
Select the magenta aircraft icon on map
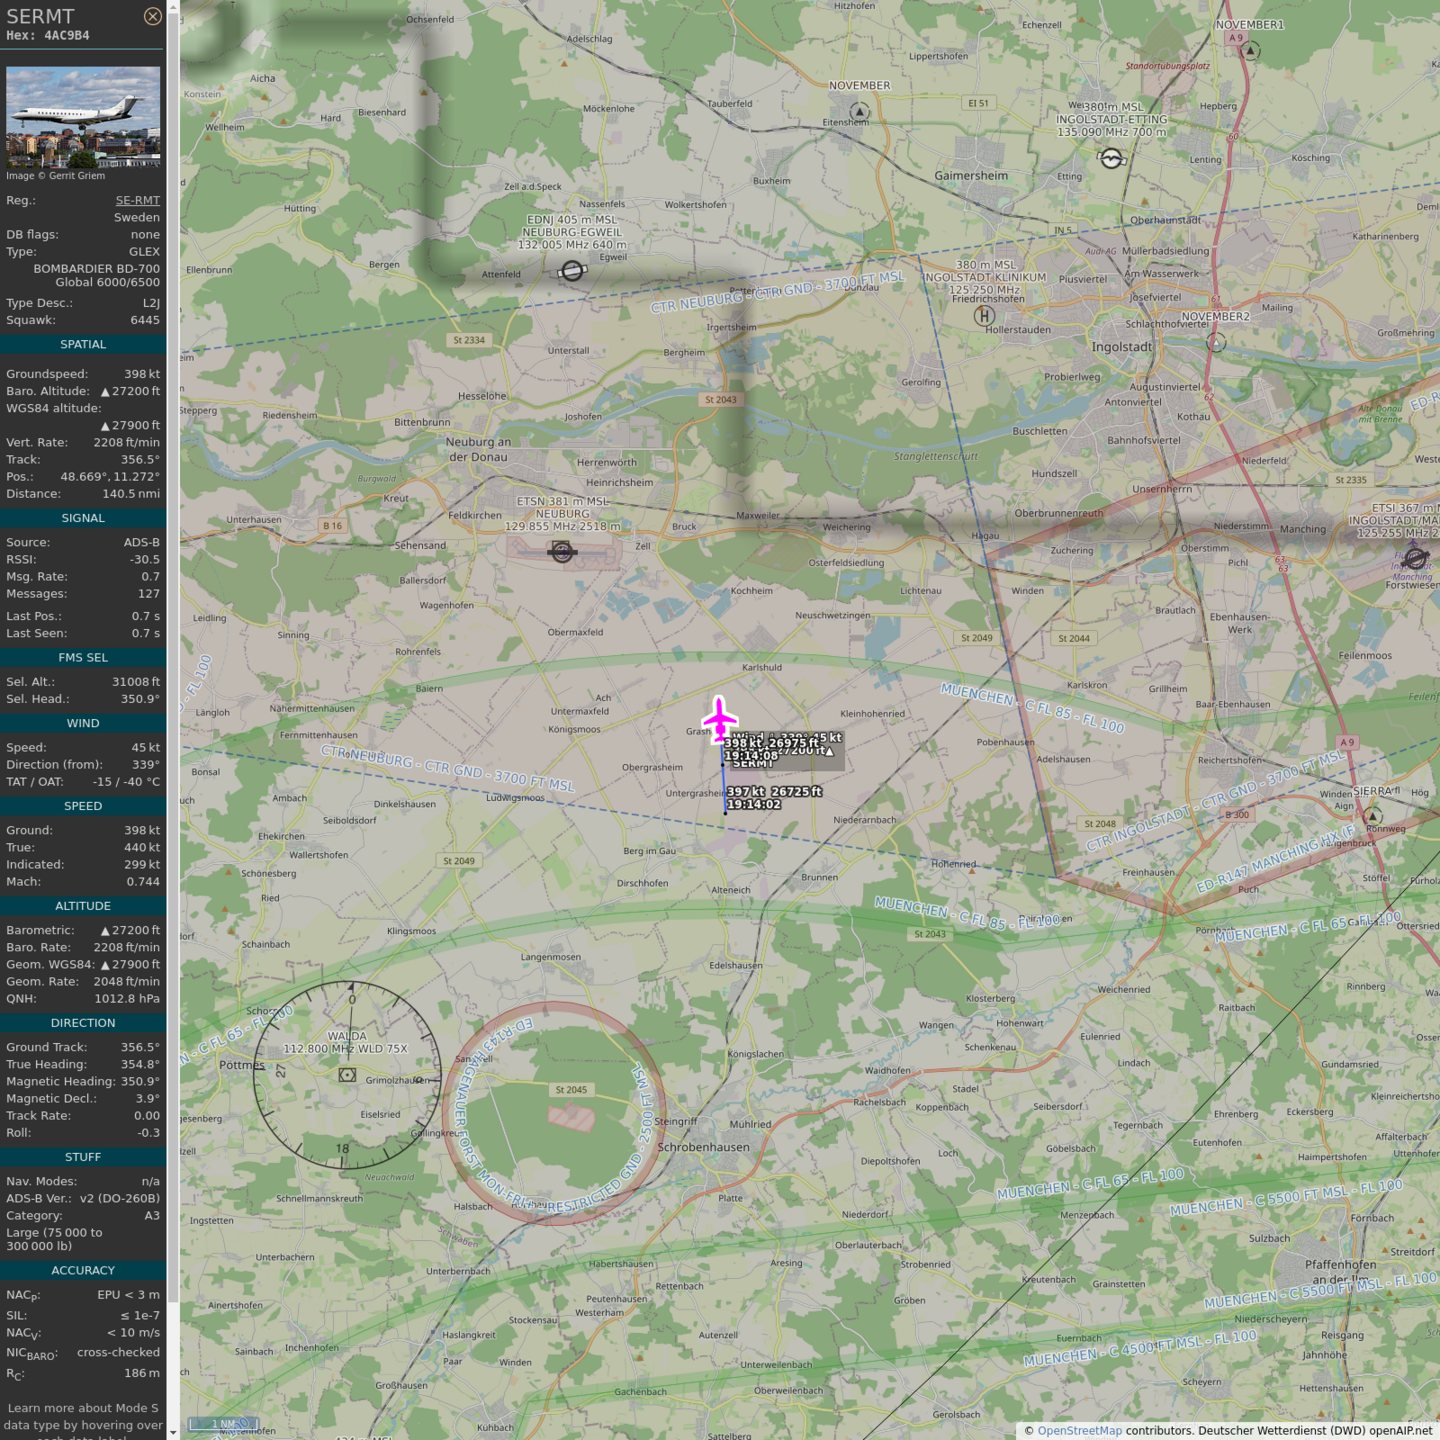[x=719, y=719]
